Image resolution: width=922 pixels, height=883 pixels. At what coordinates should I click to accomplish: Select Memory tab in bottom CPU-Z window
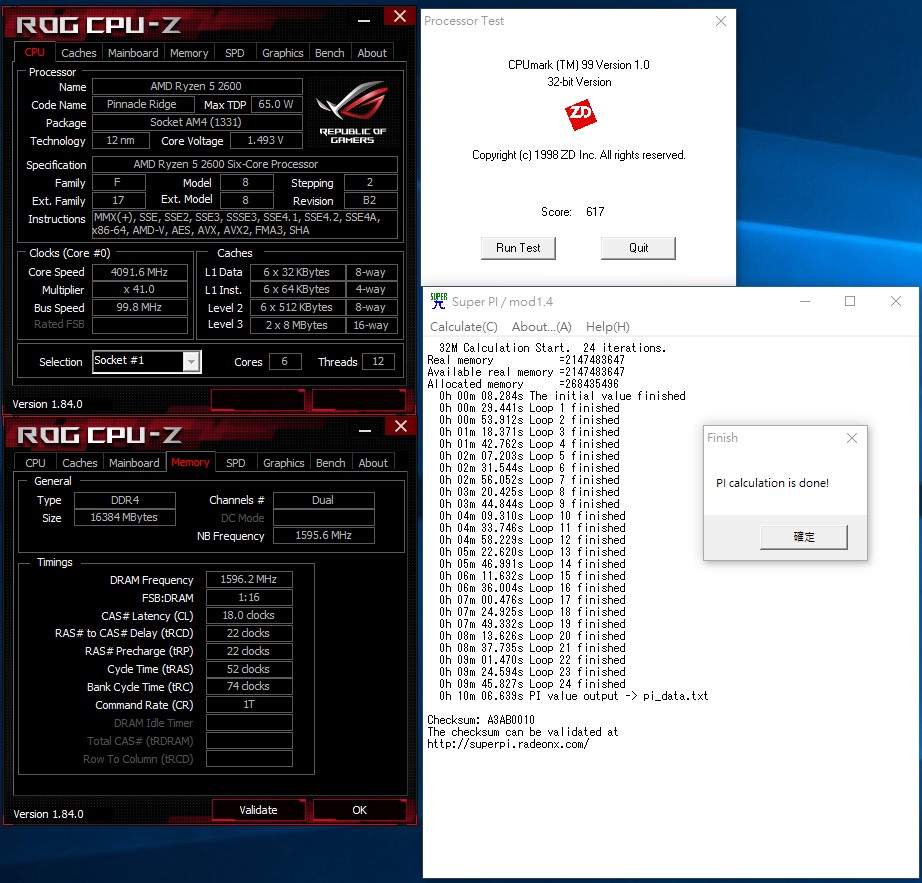point(191,462)
